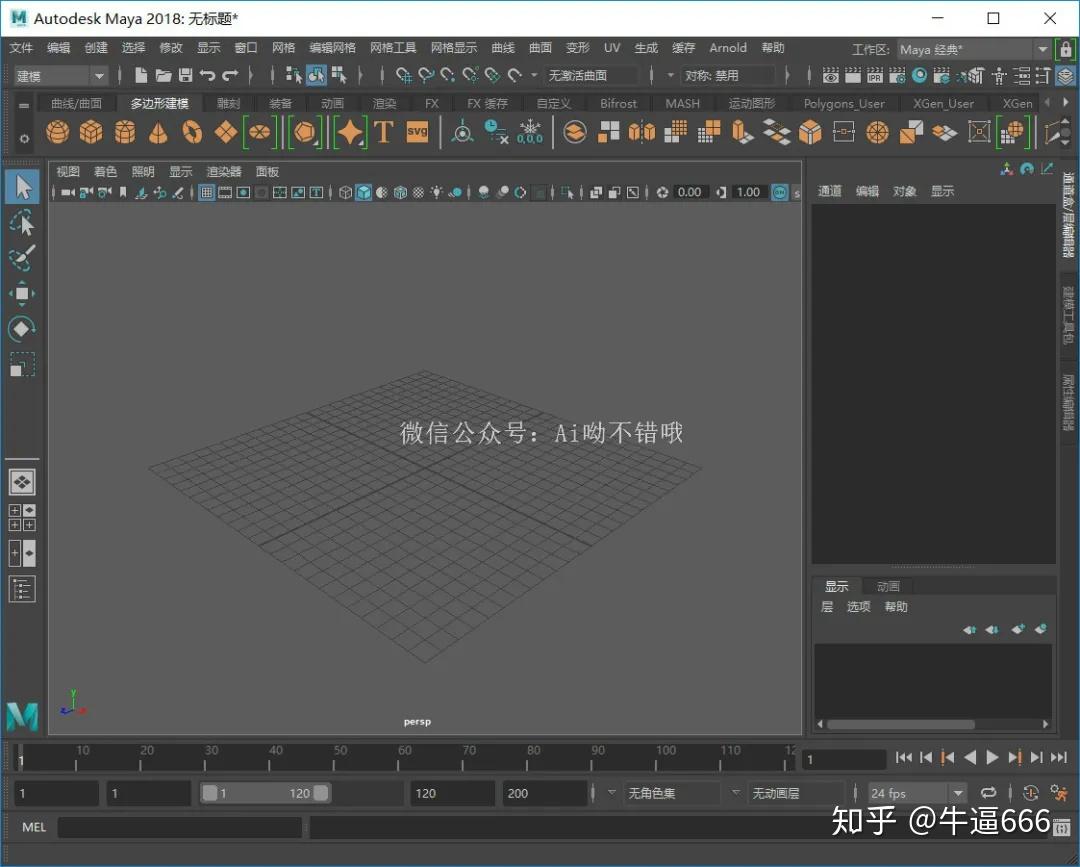Click the 无动画层 button below the timeline
The image size is (1080, 867).
coord(795,793)
